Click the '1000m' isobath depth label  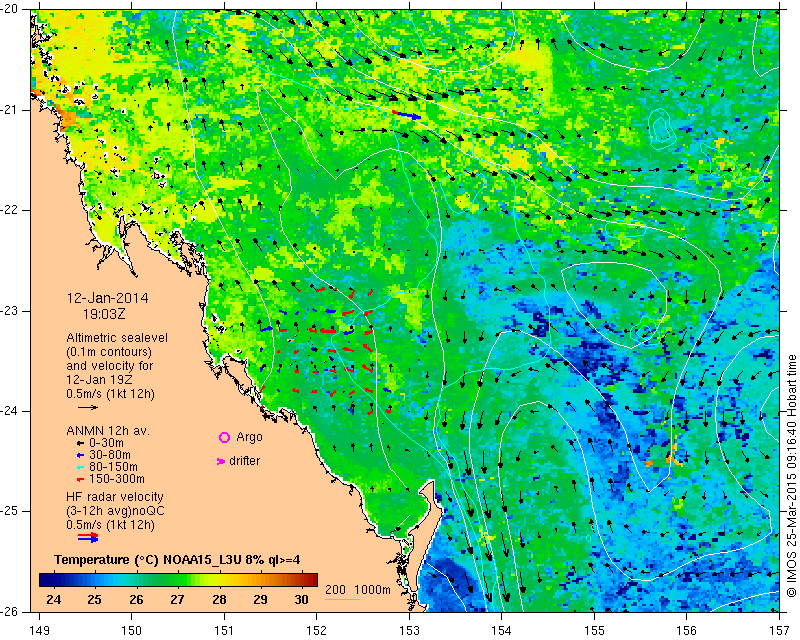tap(372, 590)
